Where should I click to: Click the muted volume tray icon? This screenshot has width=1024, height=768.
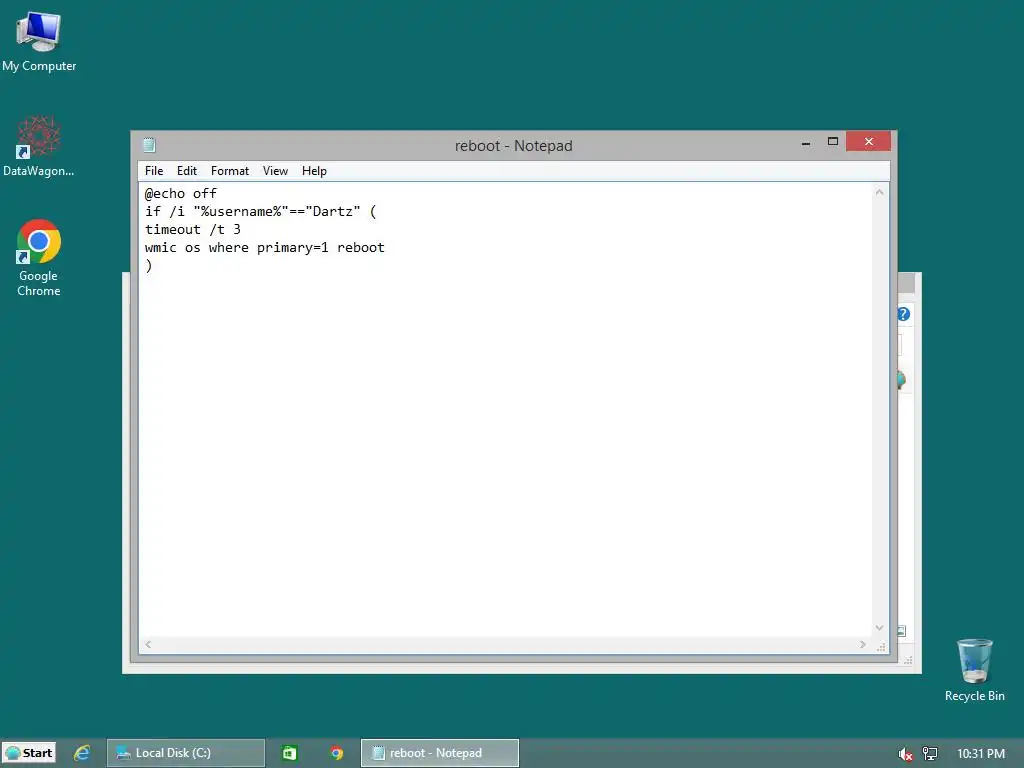click(x=905, y=754)
